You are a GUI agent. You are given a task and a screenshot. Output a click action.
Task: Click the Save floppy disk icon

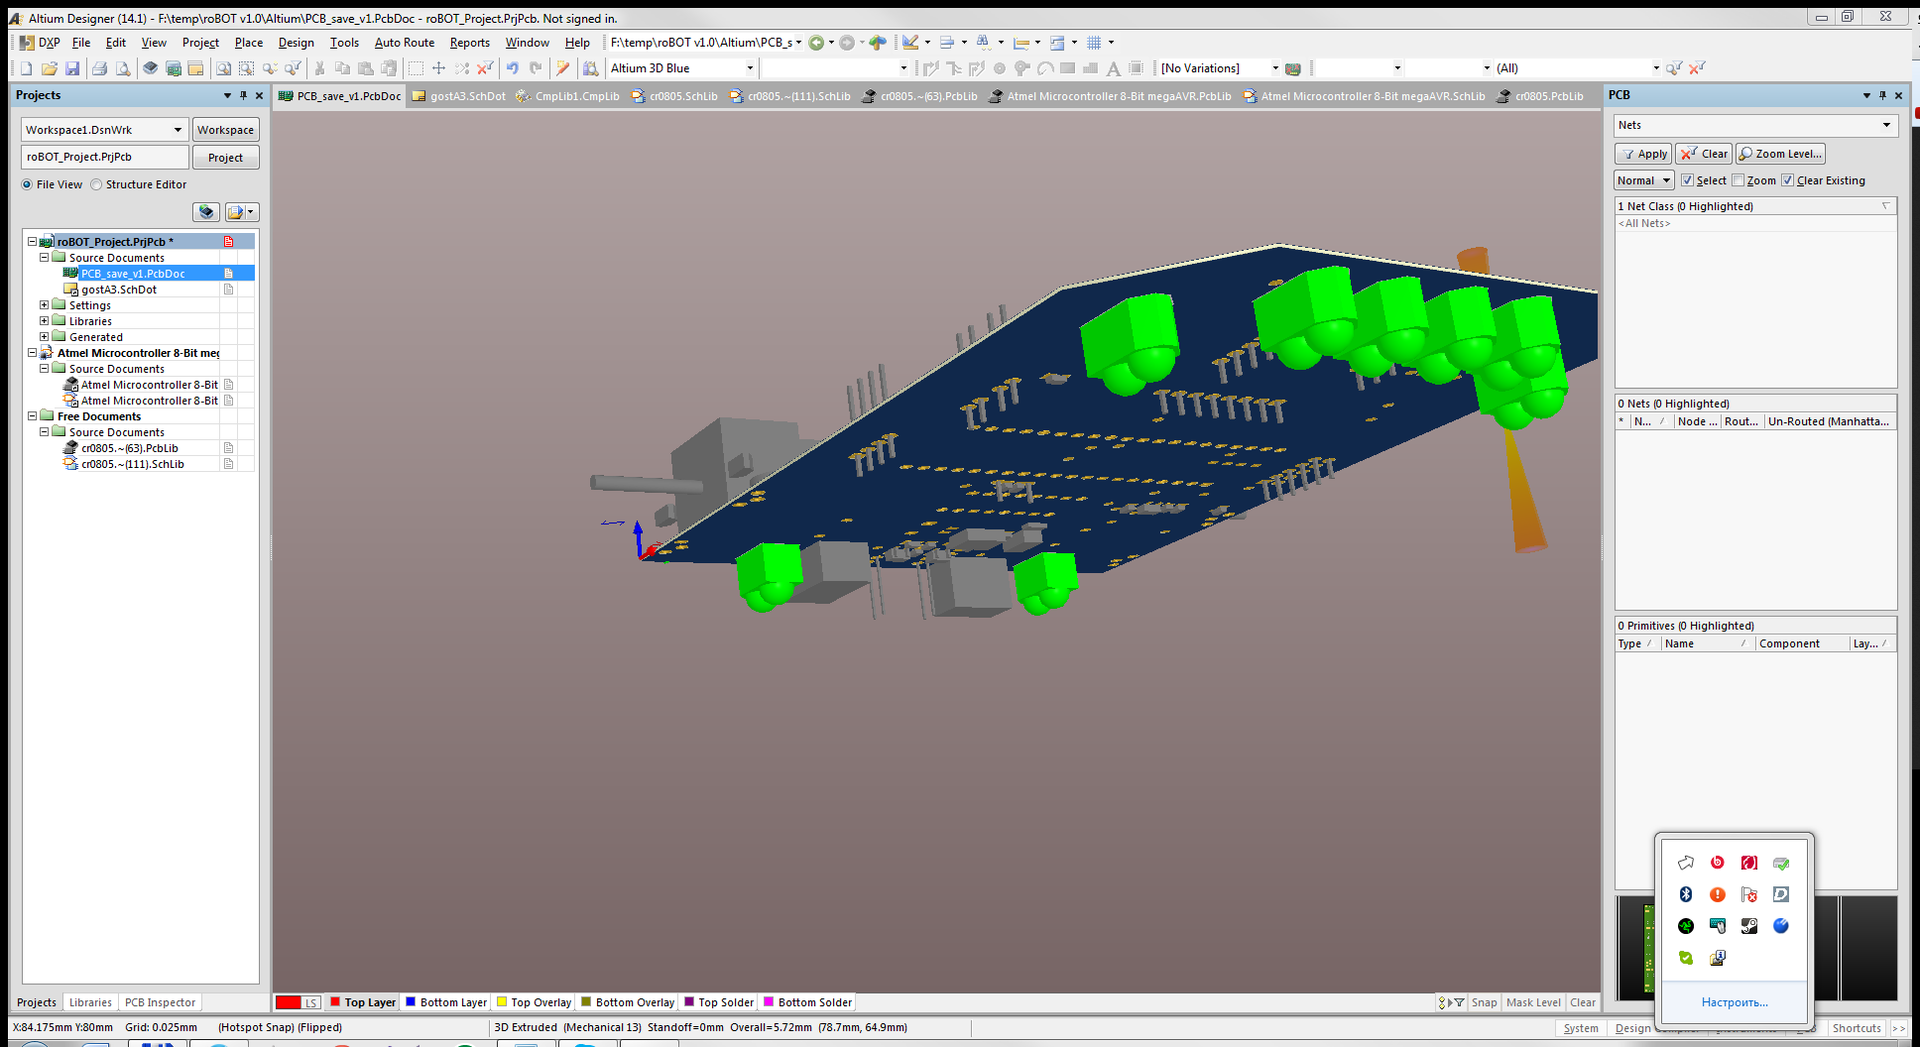(x=72, y=68)
